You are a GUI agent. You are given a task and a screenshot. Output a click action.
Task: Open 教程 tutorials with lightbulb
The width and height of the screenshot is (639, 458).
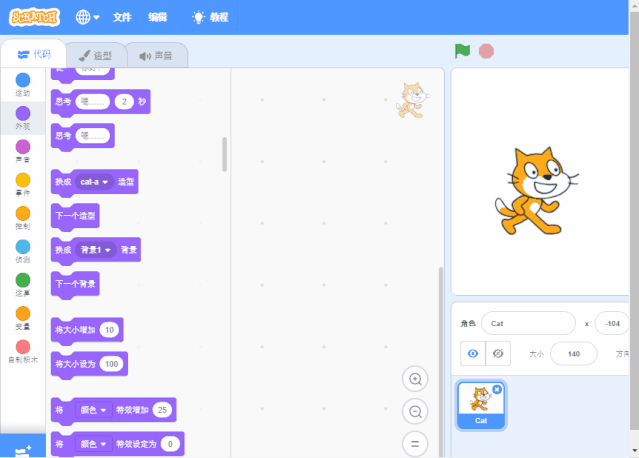(x=210, y=17)
